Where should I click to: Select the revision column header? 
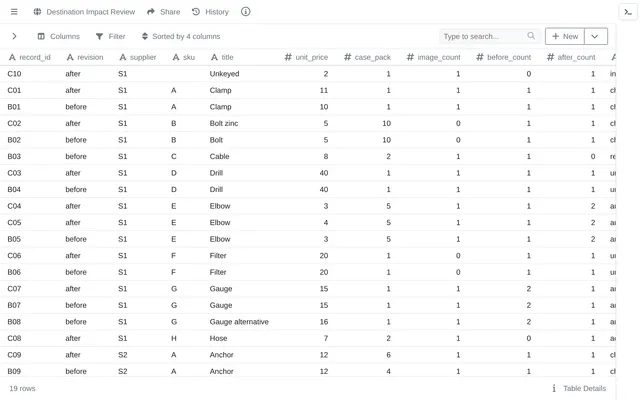coord(84,57)
